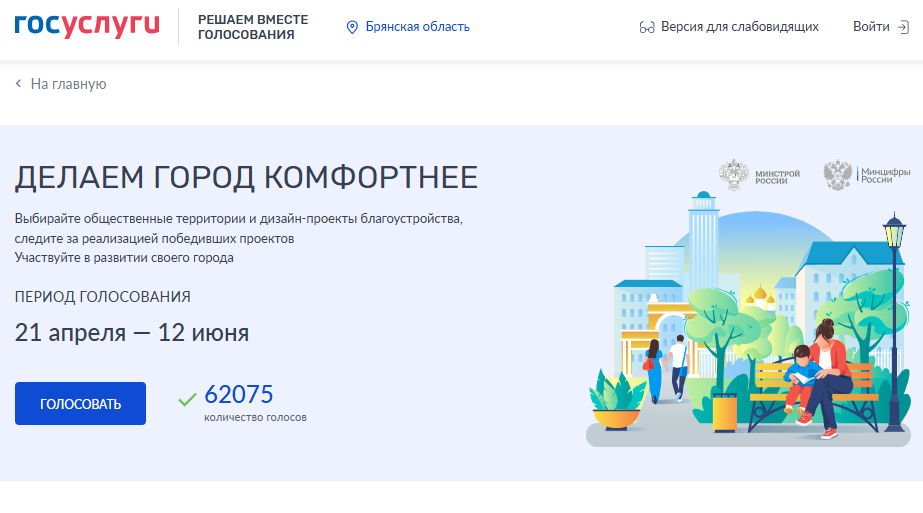The height and width of the screenshot is (513, 923).
Task: Click the login arrow icon next to Войти
Action: point(903,27)
